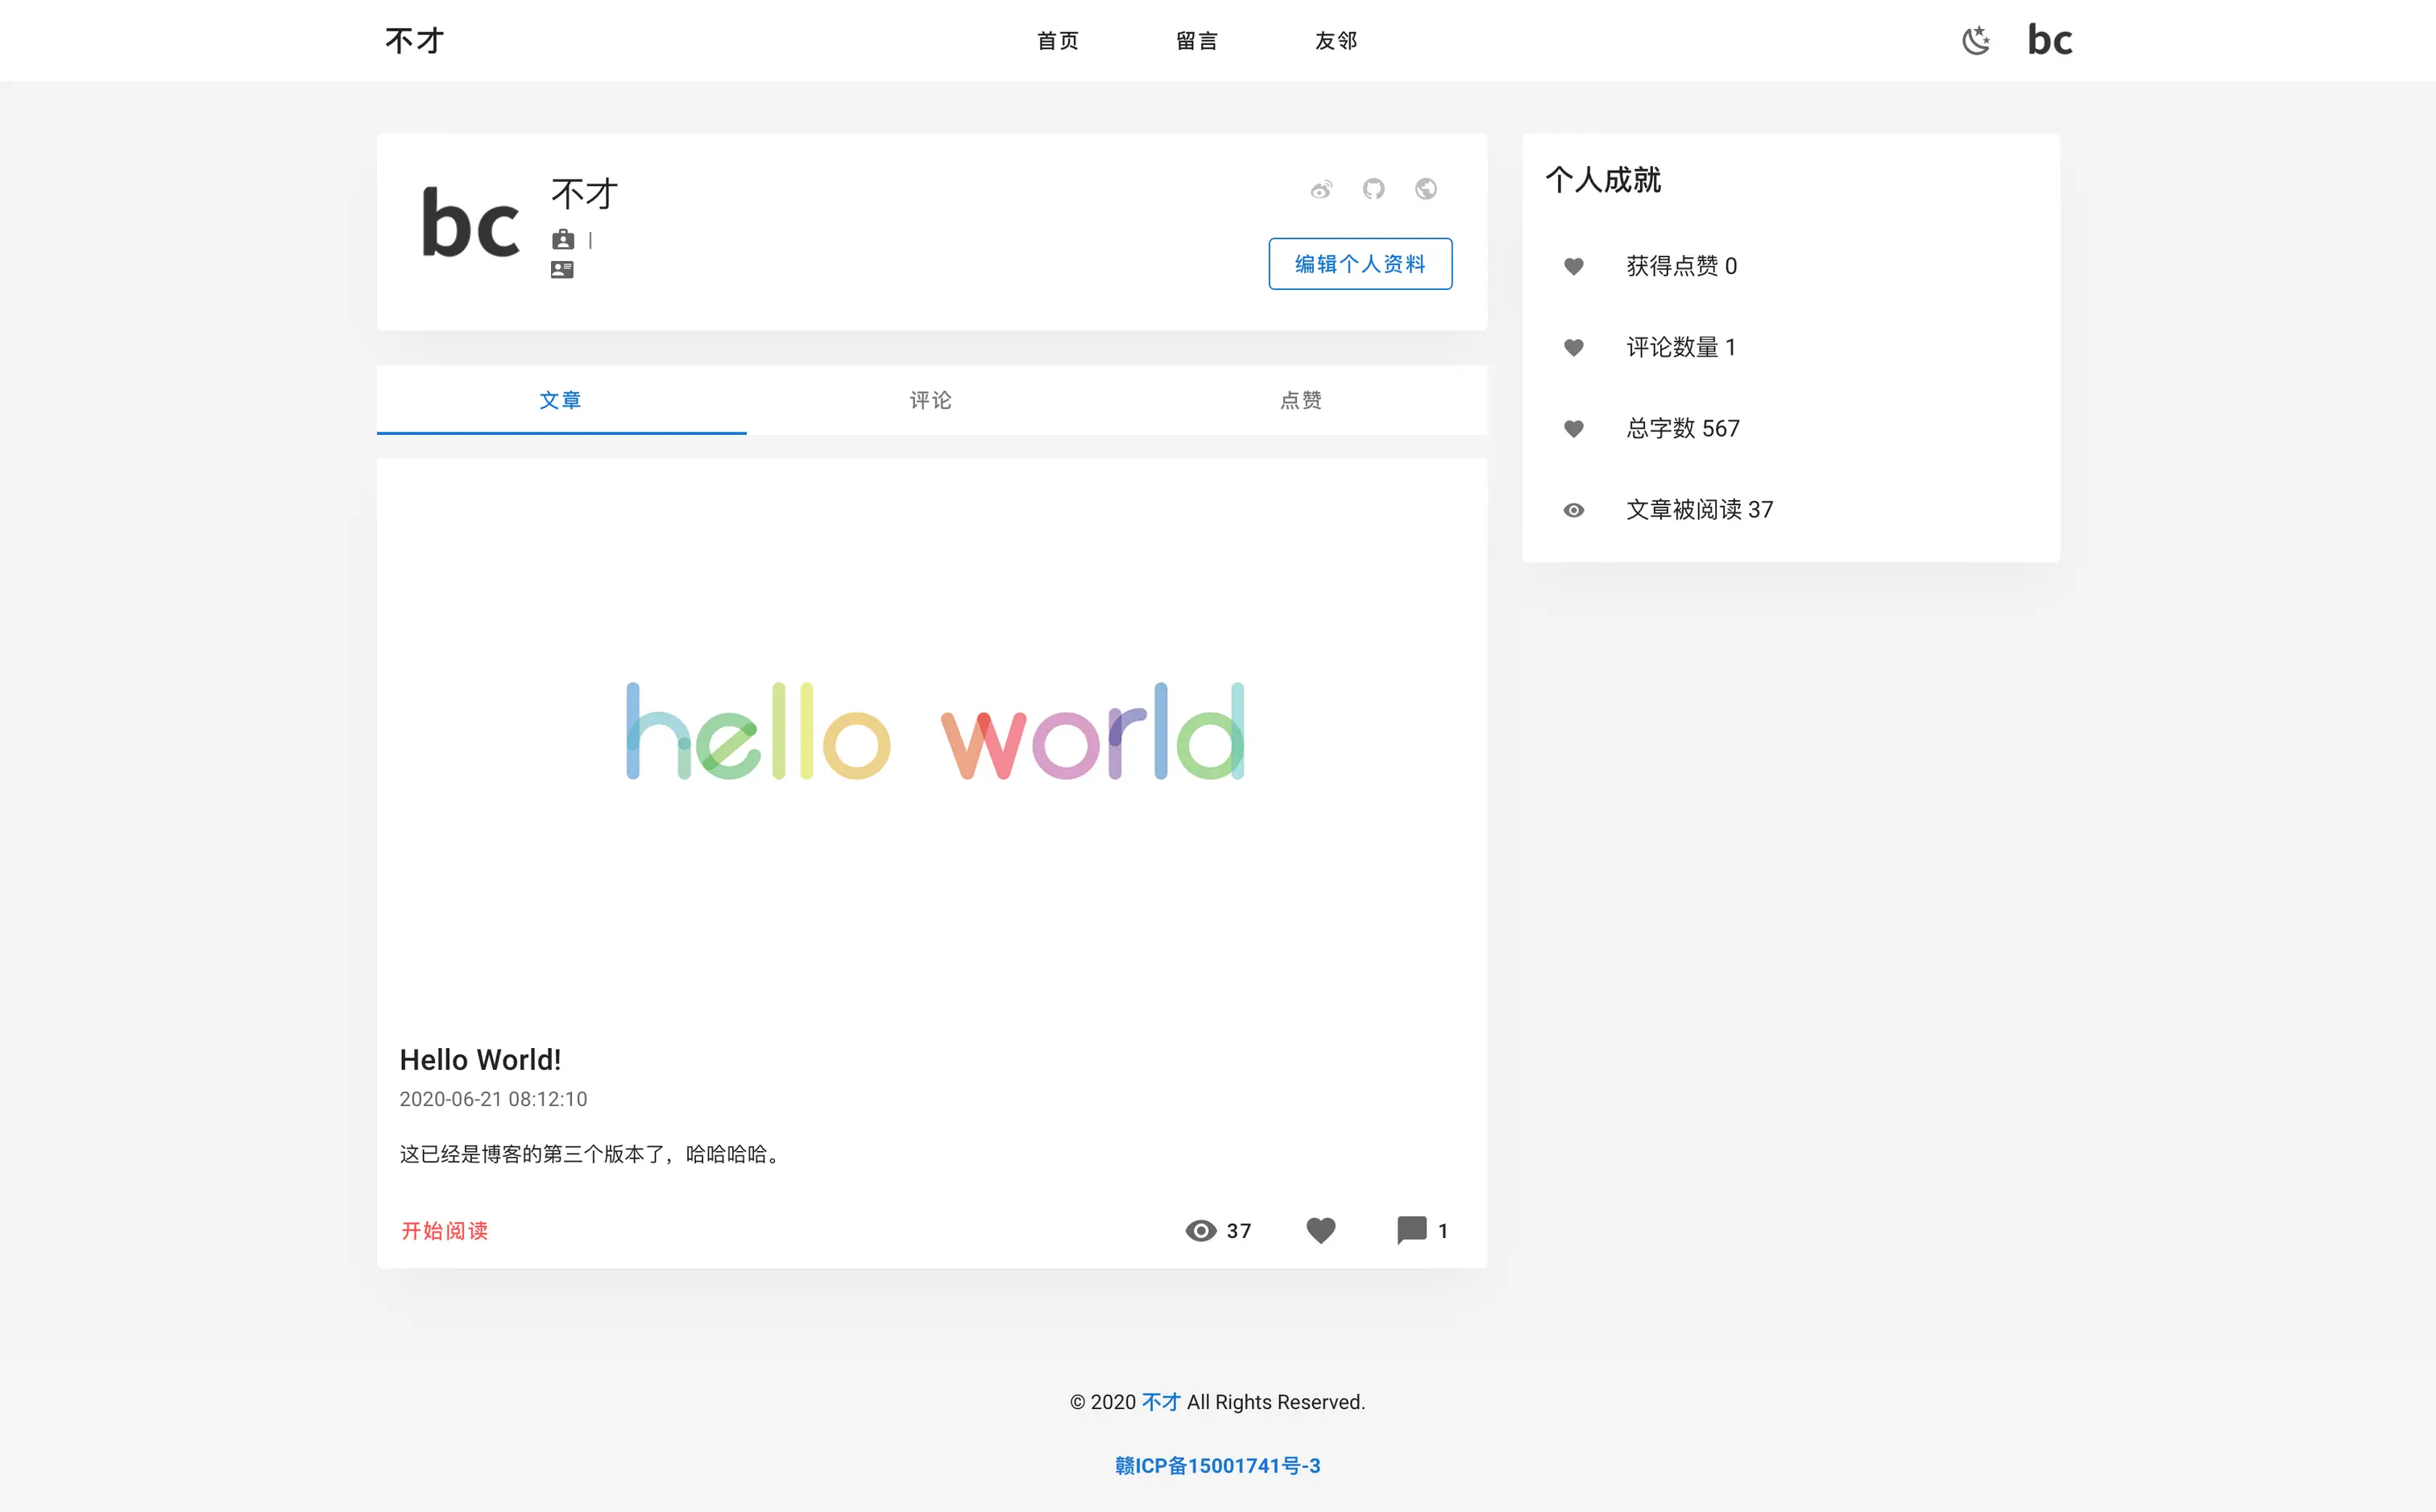Select the 文章 tab
The image size is (2436, 1512).
point(560,400)
